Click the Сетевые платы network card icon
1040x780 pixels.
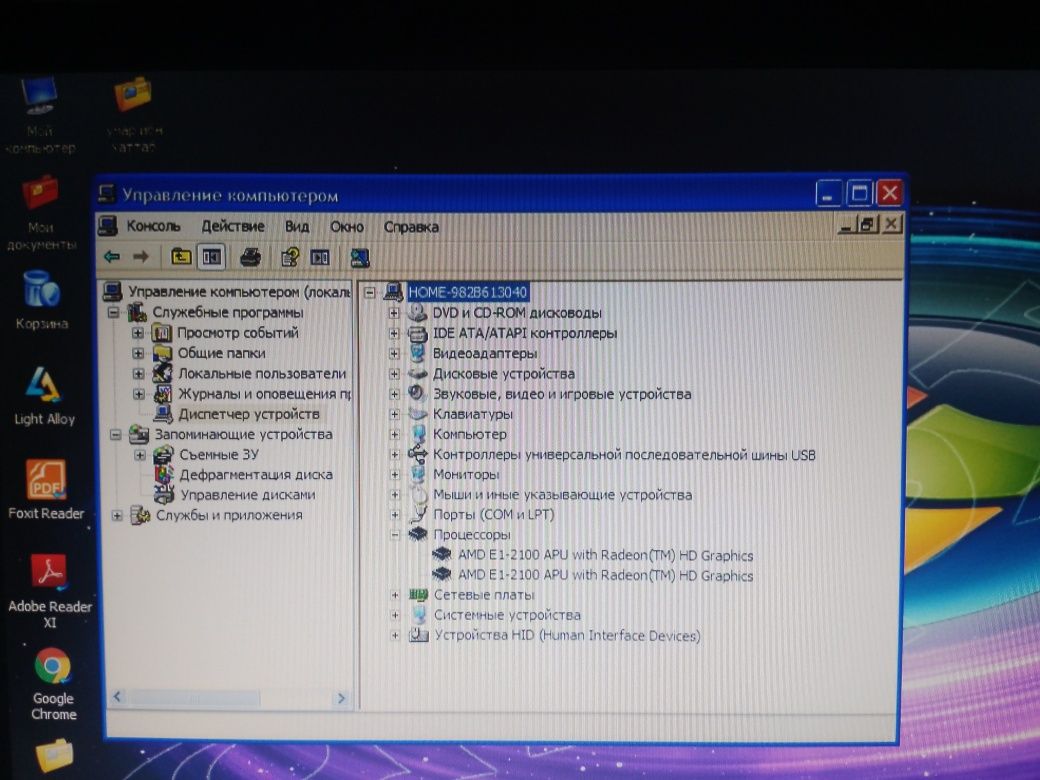tap(418, 594)
